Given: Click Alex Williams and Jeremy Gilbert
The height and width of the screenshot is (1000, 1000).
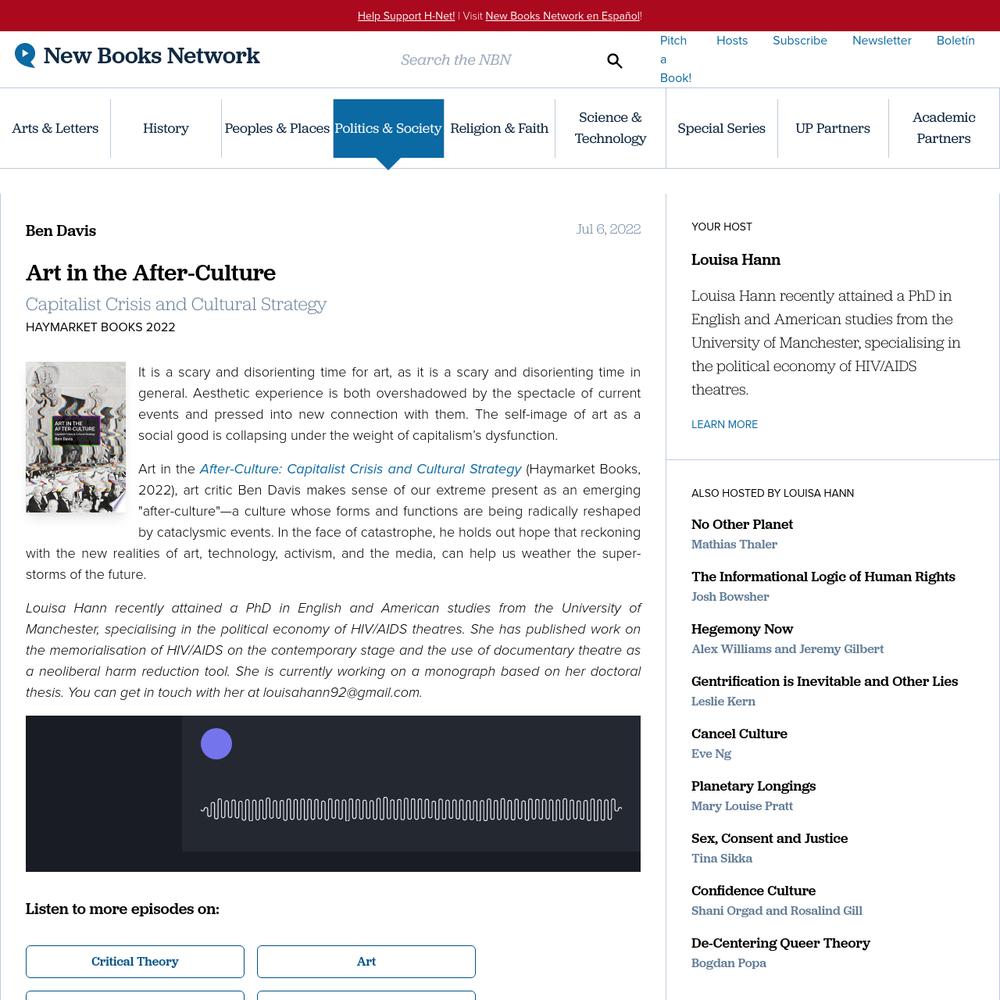Looking at the screenshot, I should (x=788, y=649).
